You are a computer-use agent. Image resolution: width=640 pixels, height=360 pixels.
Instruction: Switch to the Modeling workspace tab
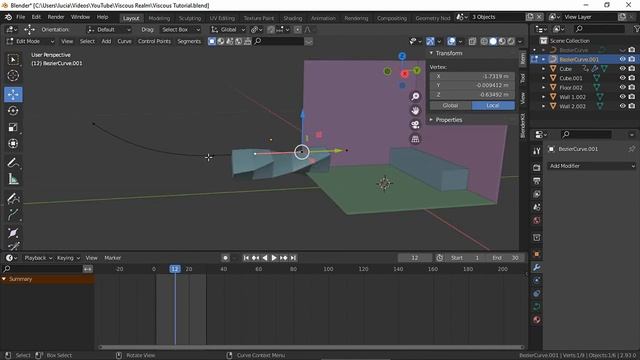[x=159, y=18]
